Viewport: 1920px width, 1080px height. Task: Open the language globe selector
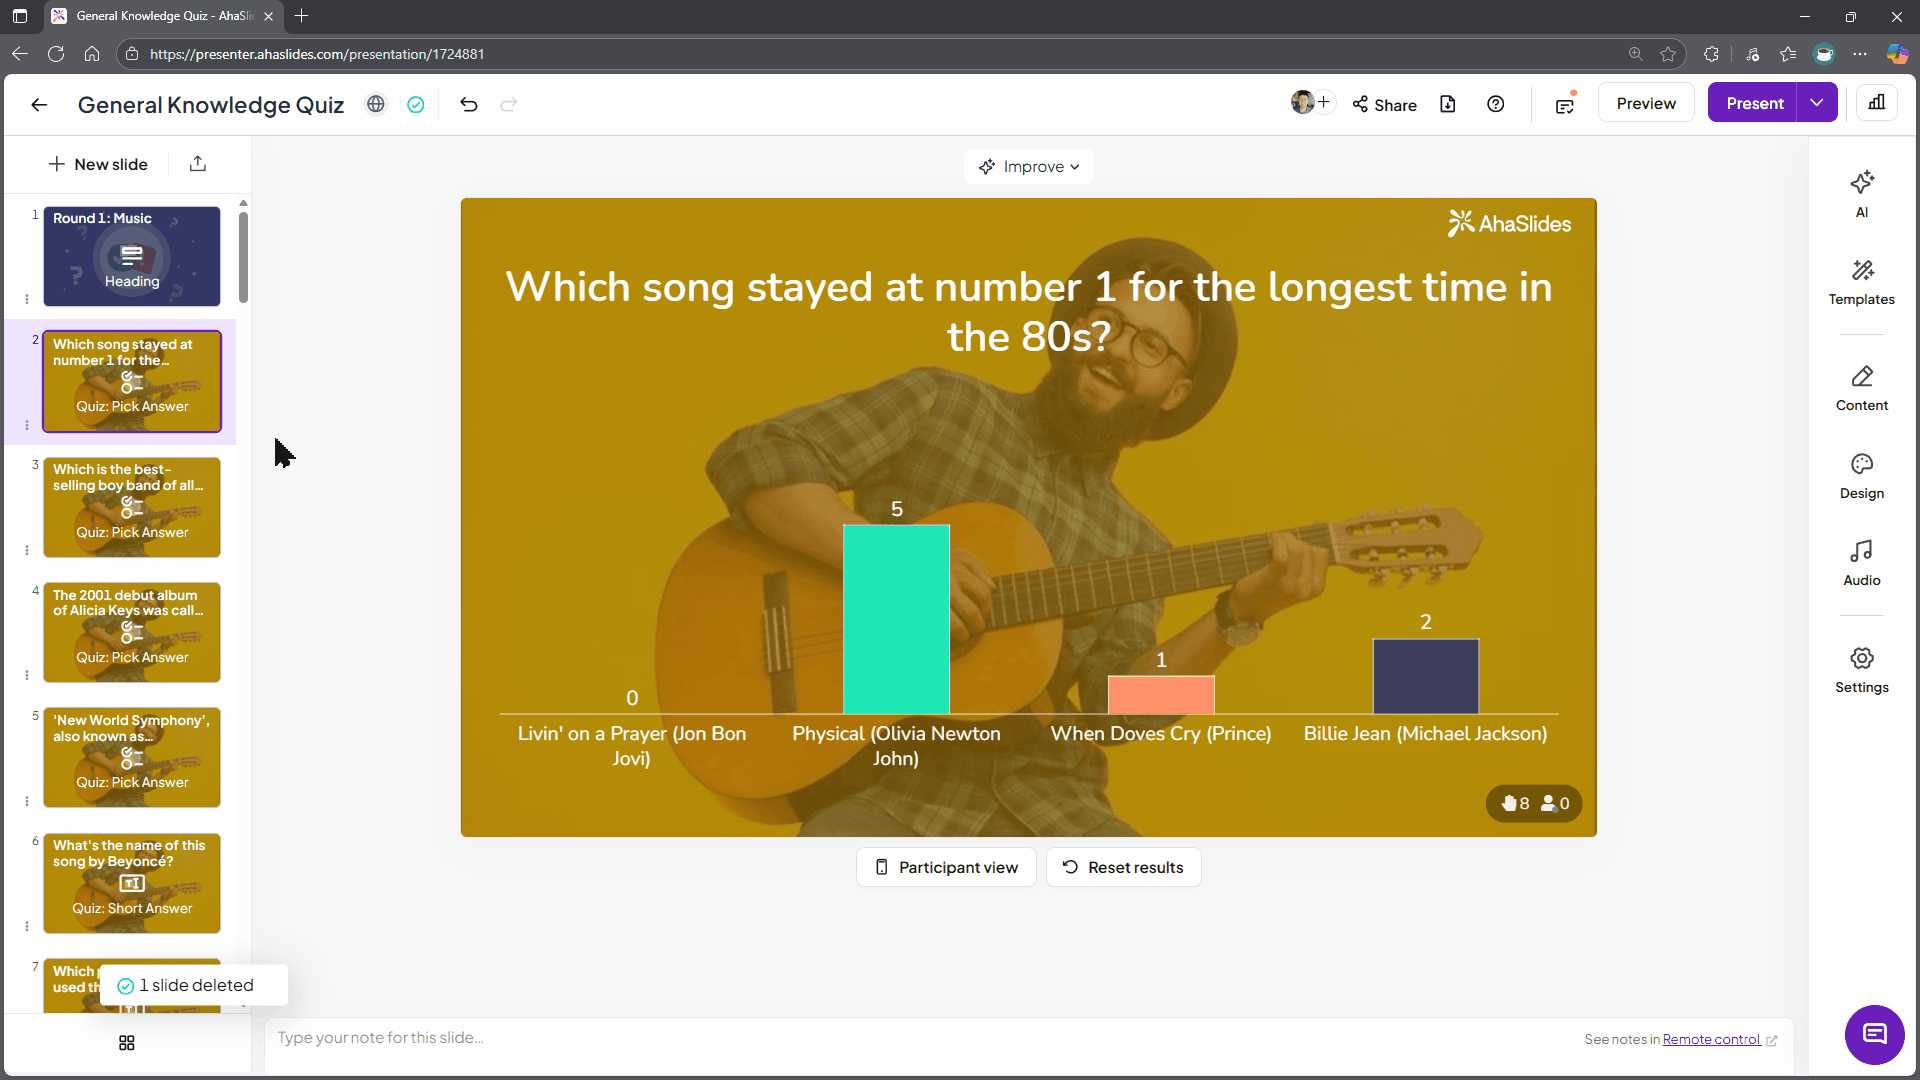pyautogui.click(x=376, y=104)
